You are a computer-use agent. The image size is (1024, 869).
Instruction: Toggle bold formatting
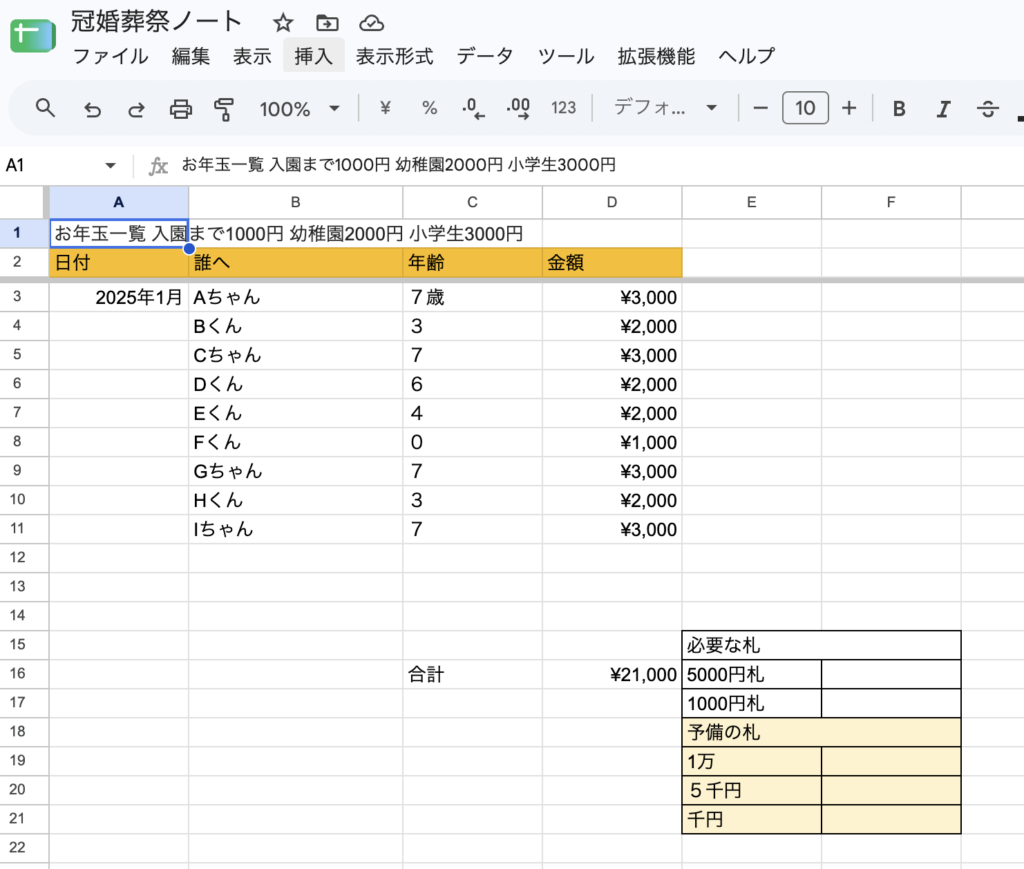(899, 108)
